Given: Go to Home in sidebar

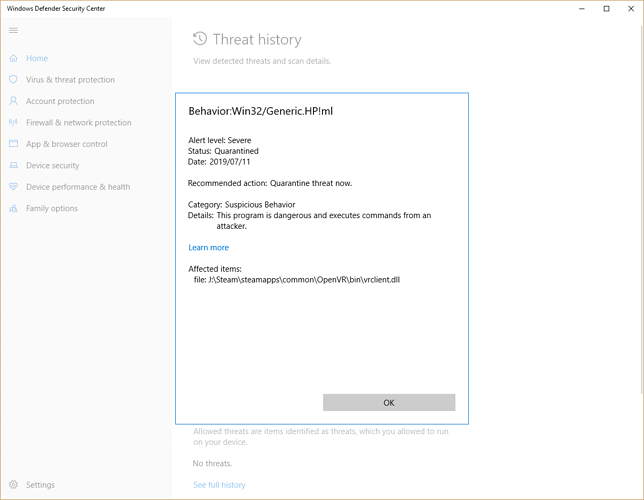Looking at the screenshot, I should coord(37,58).
